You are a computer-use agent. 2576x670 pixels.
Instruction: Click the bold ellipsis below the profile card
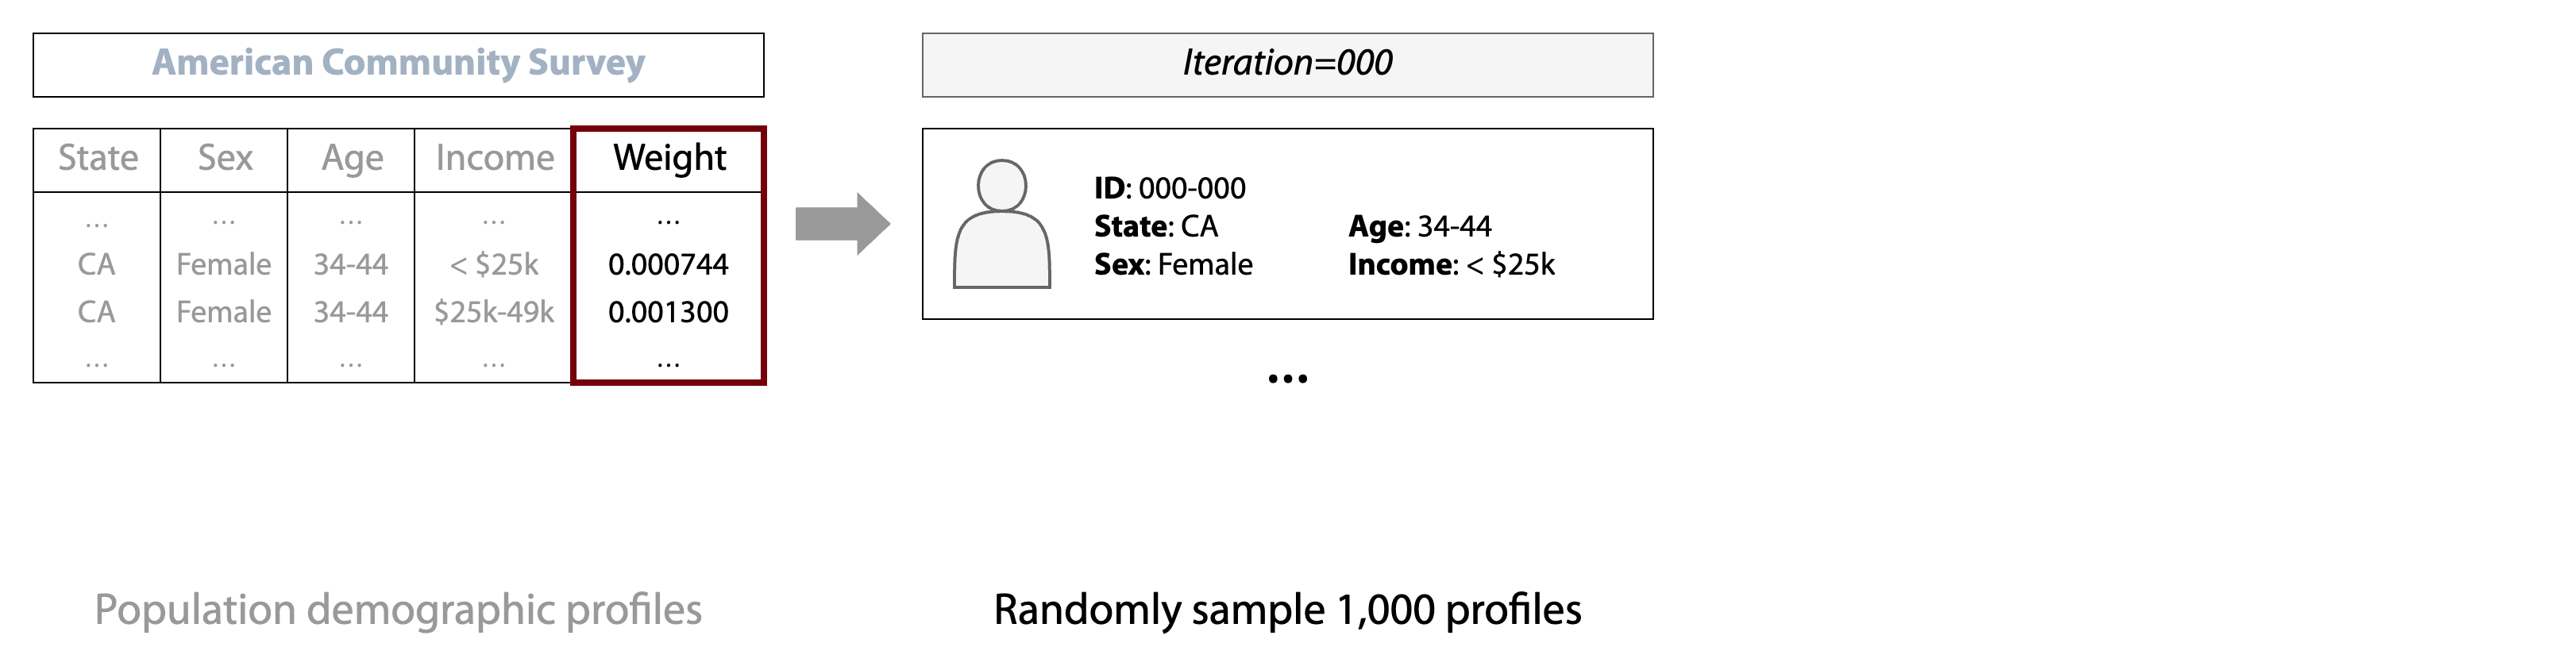(1287, 379)
